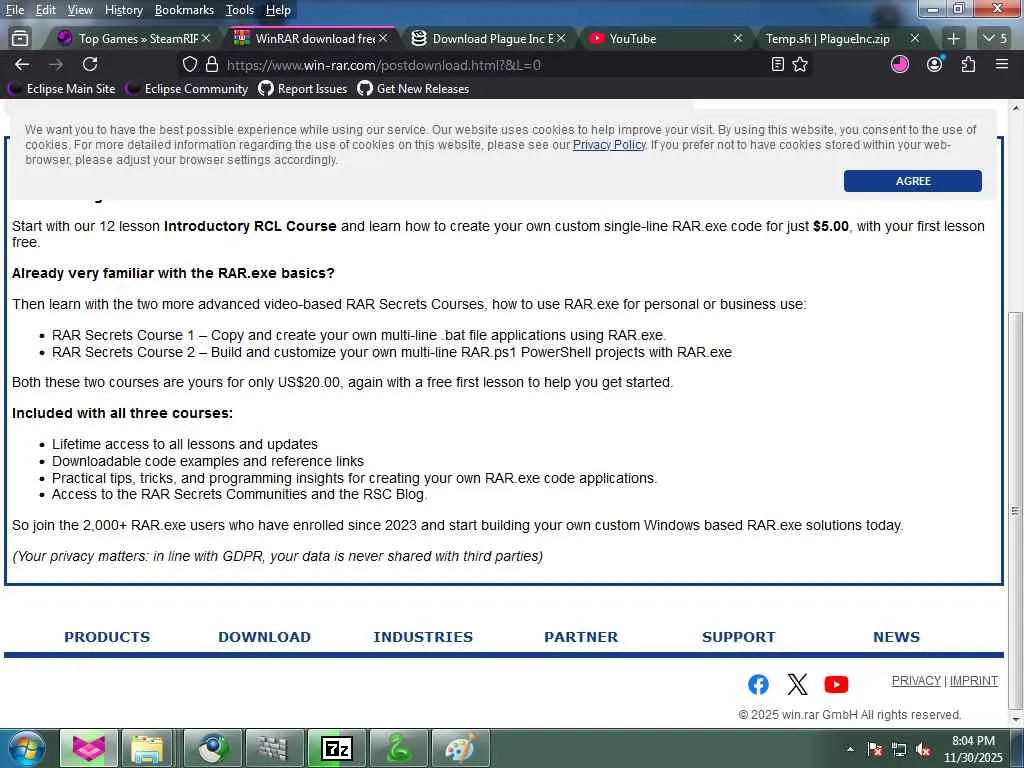The height and width of the screenshot is (768, 1024).
Task: Open the DOWNLOAD footer menu
Action: 264,637
